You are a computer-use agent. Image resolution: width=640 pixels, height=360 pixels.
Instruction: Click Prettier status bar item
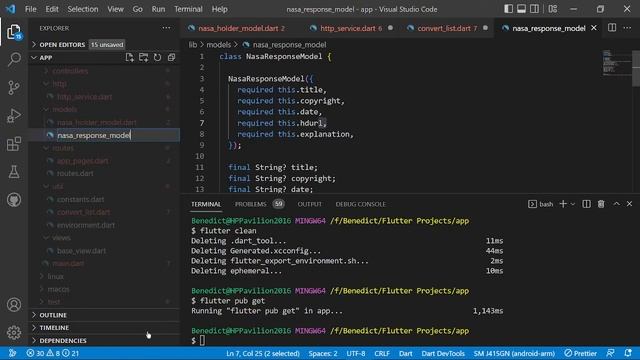pos(580,353)
